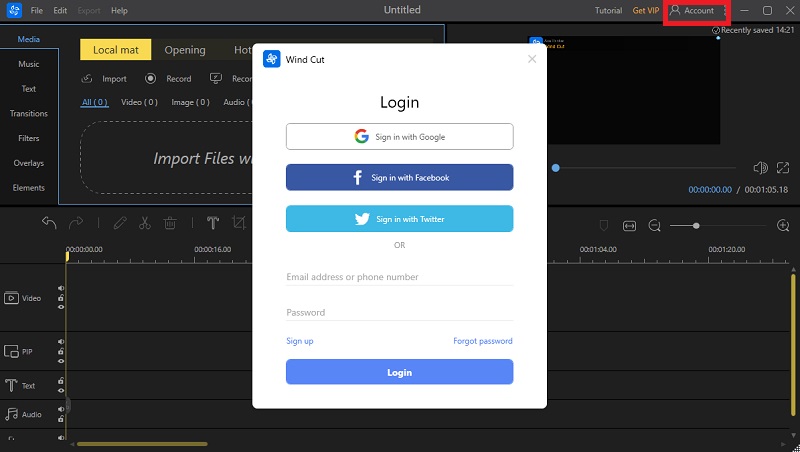Open the Account dropdown menu
The image size is (800, 452).
[x=697, y=11]
